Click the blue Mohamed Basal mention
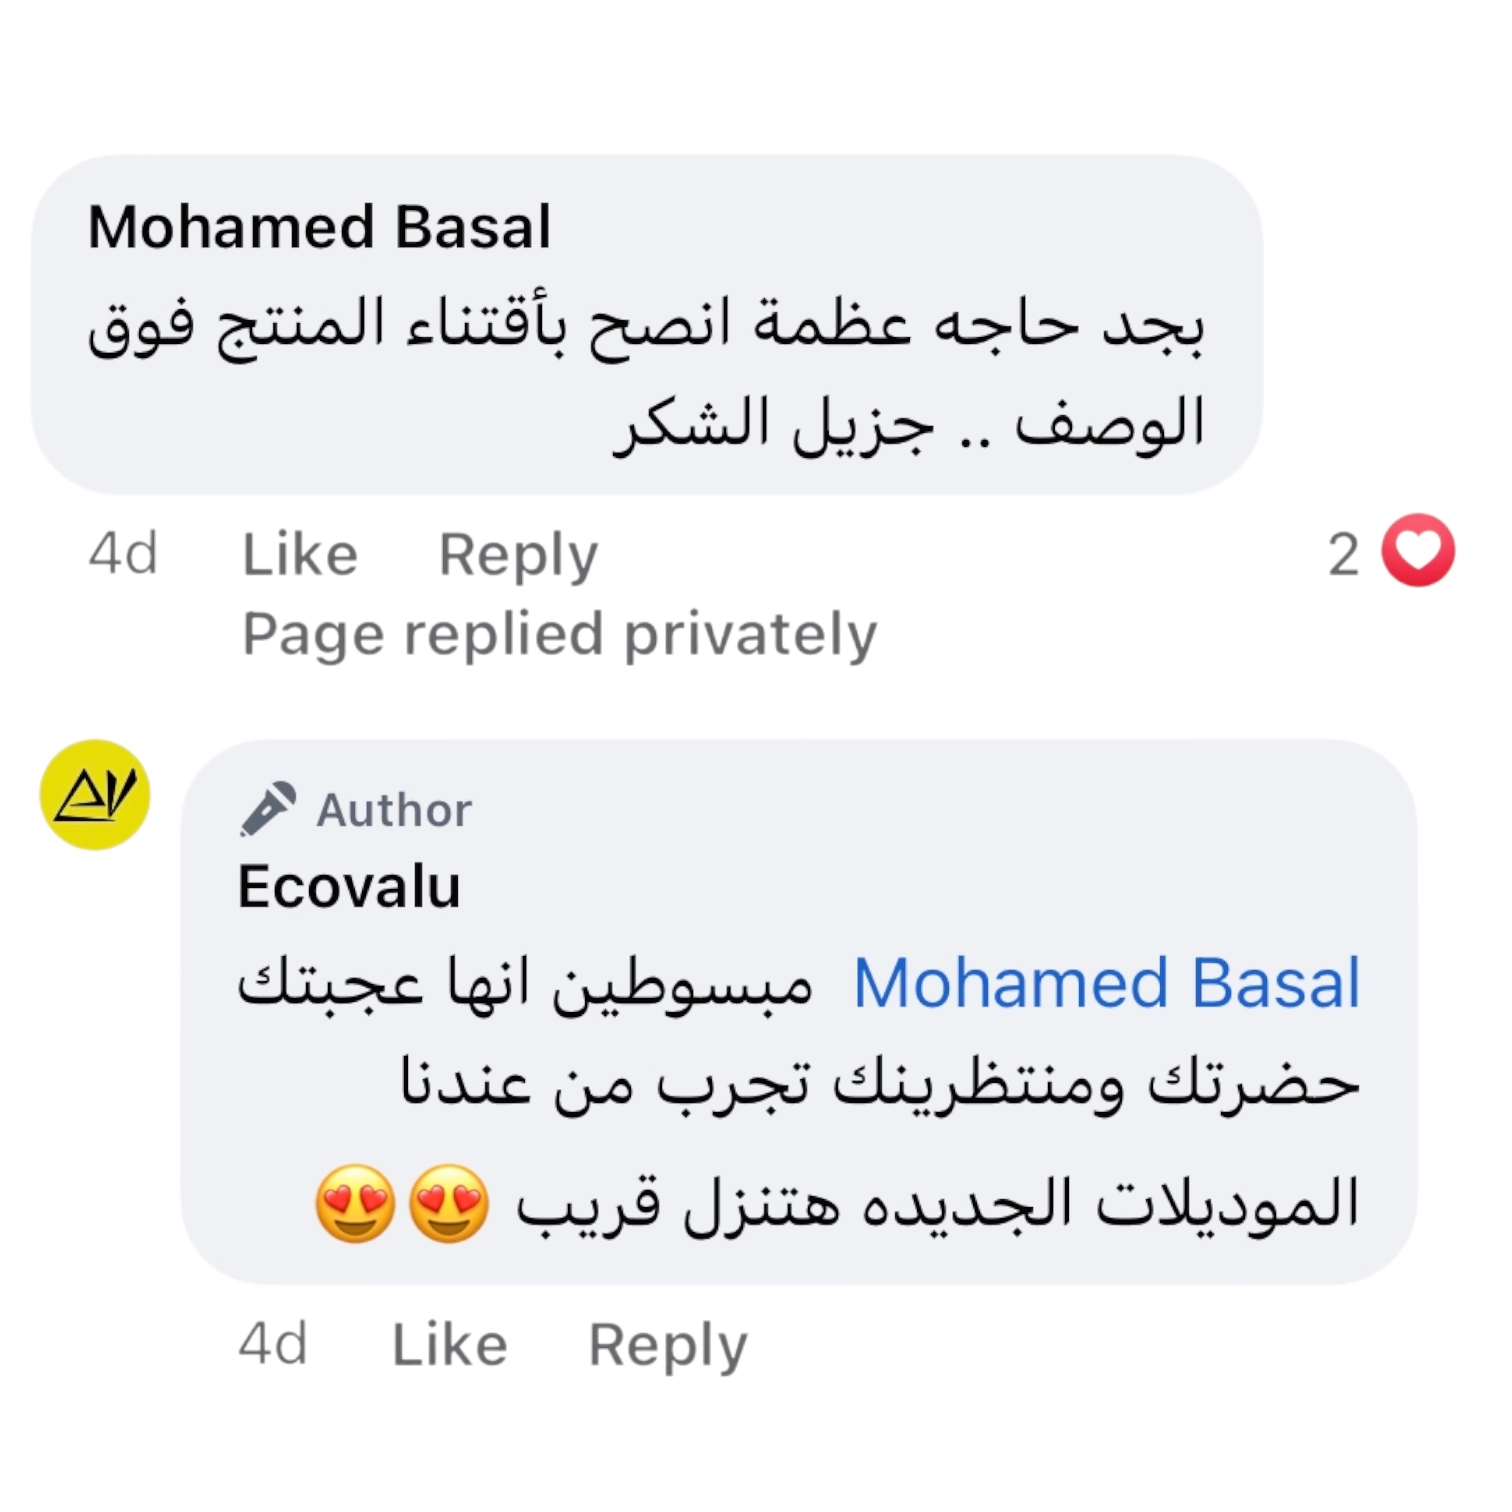The width and height of the screenshot is (1512, 1512). click(1106, 983)
